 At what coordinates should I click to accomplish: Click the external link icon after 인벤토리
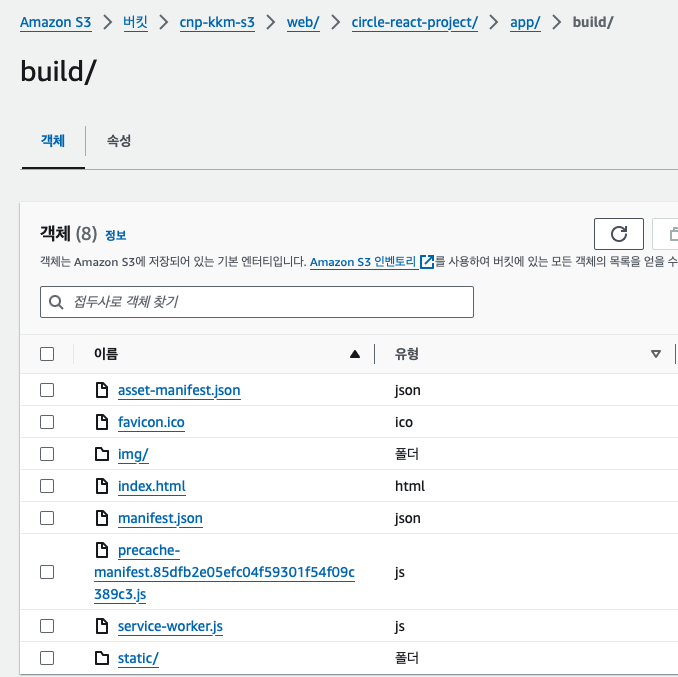[427, 262]
